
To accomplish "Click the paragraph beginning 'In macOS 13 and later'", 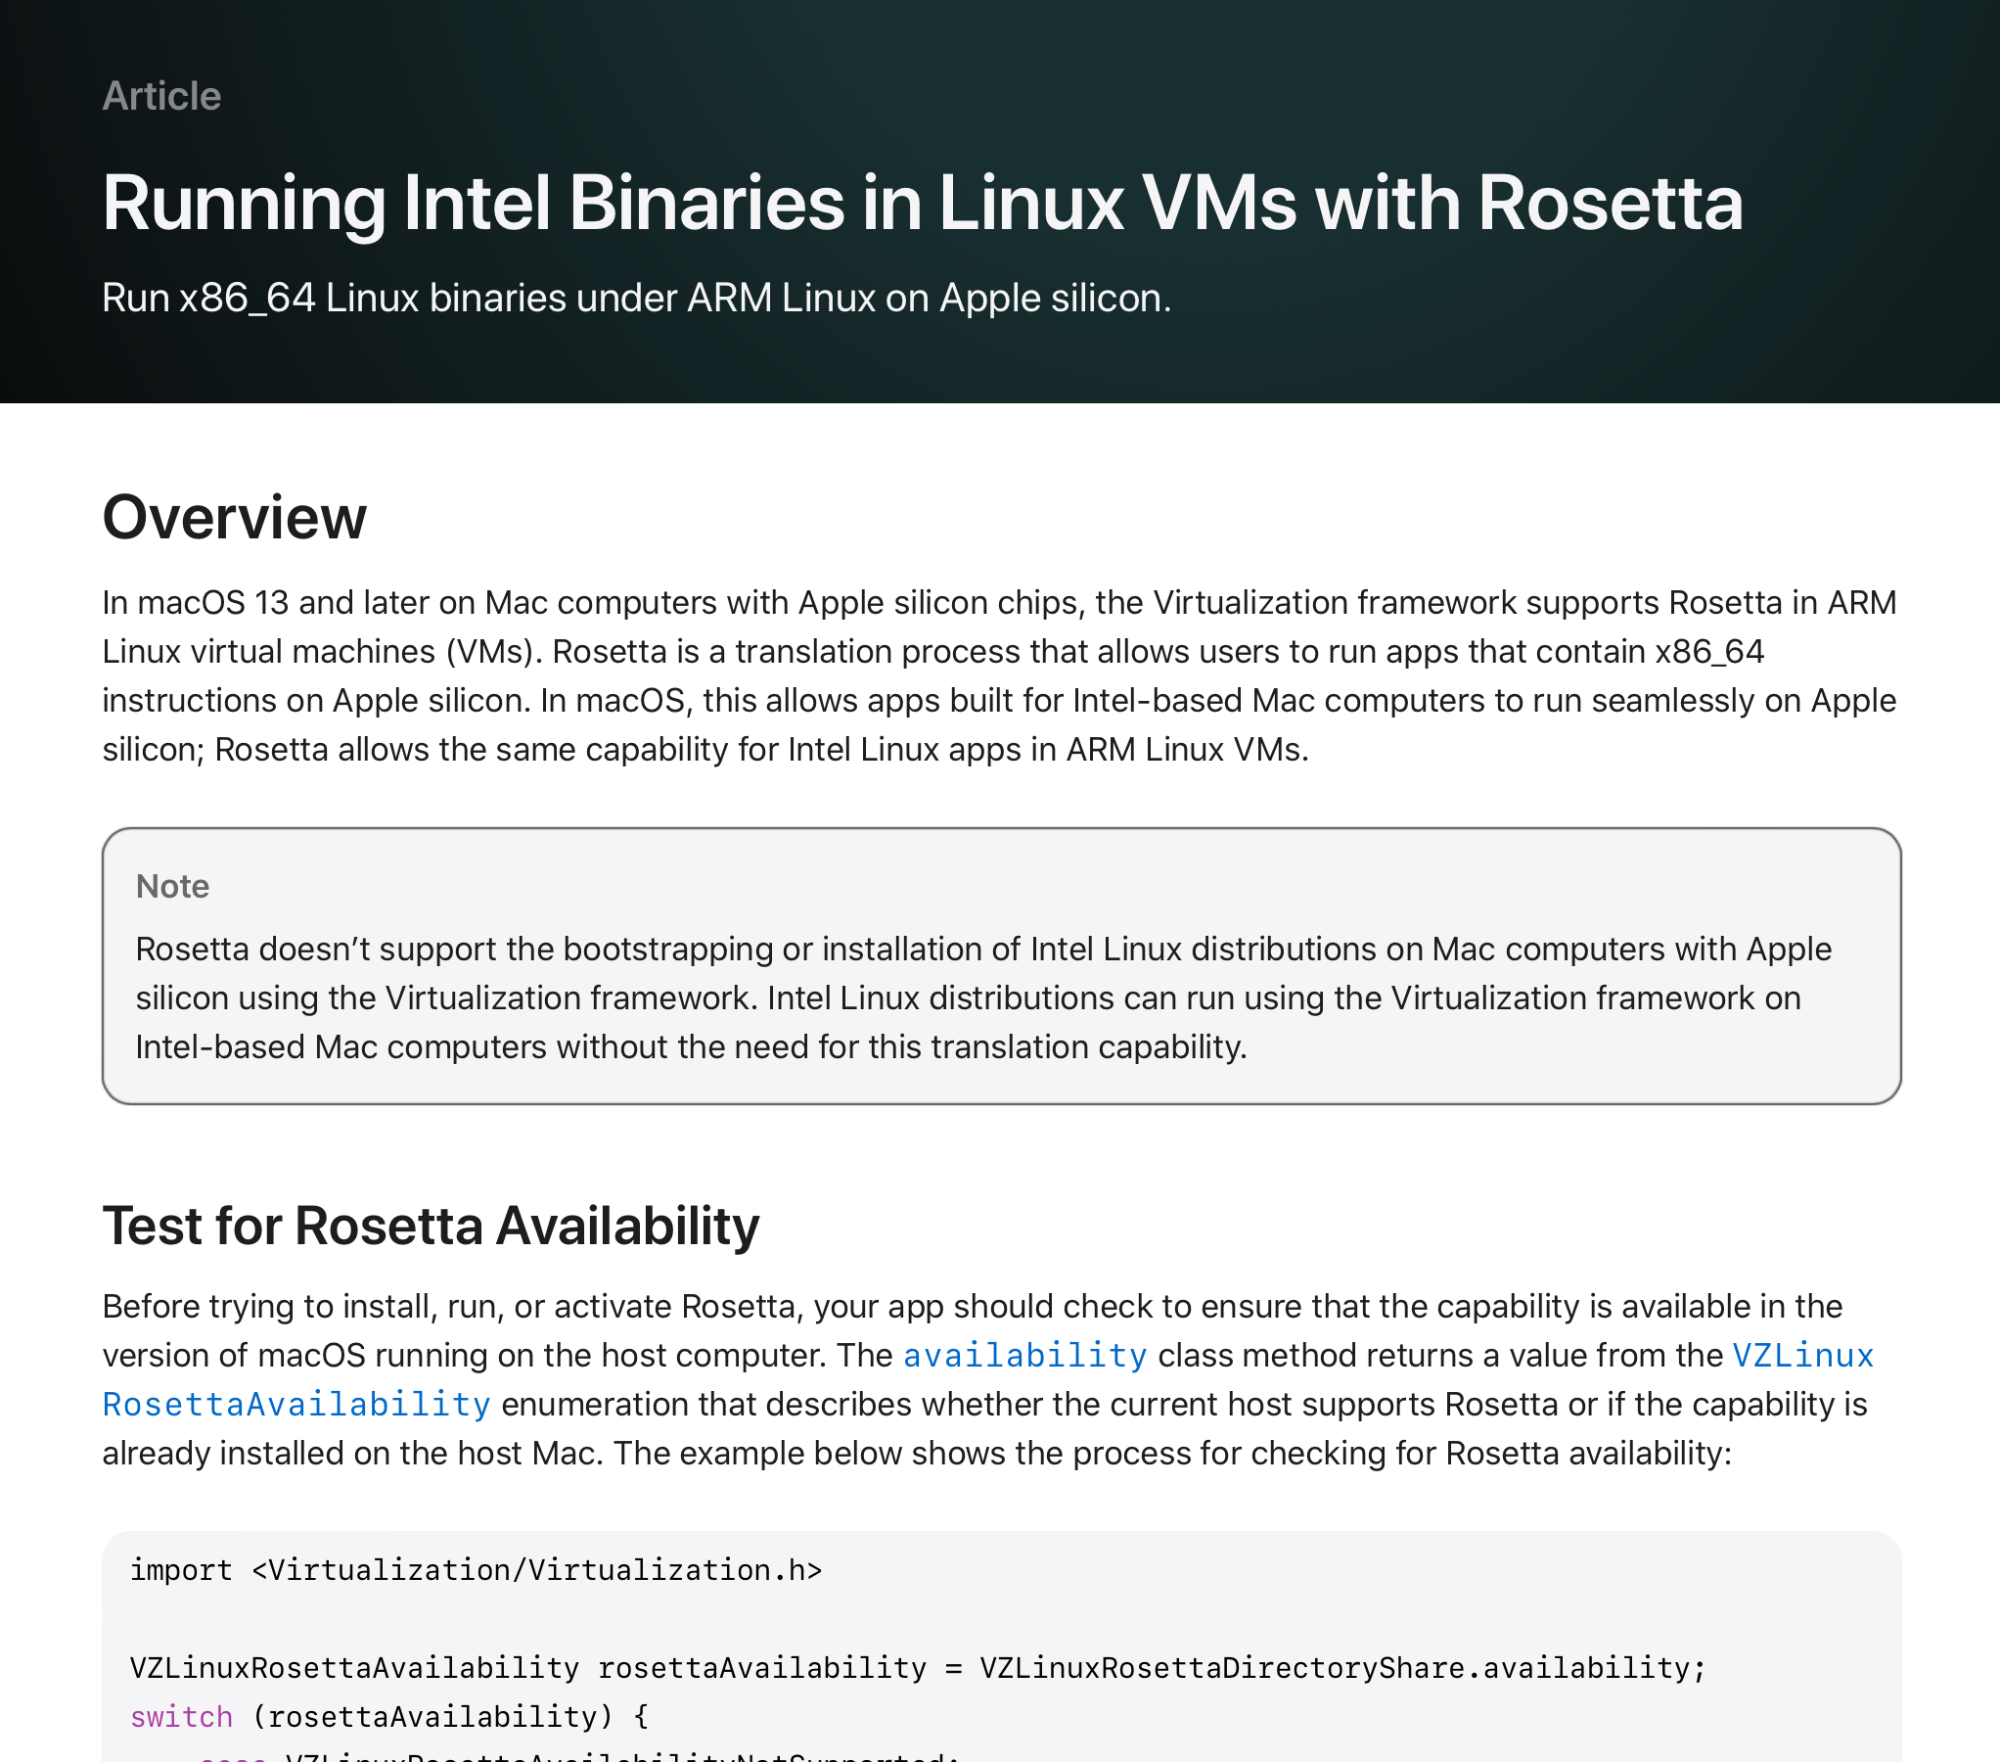I will click(1000, 676).
